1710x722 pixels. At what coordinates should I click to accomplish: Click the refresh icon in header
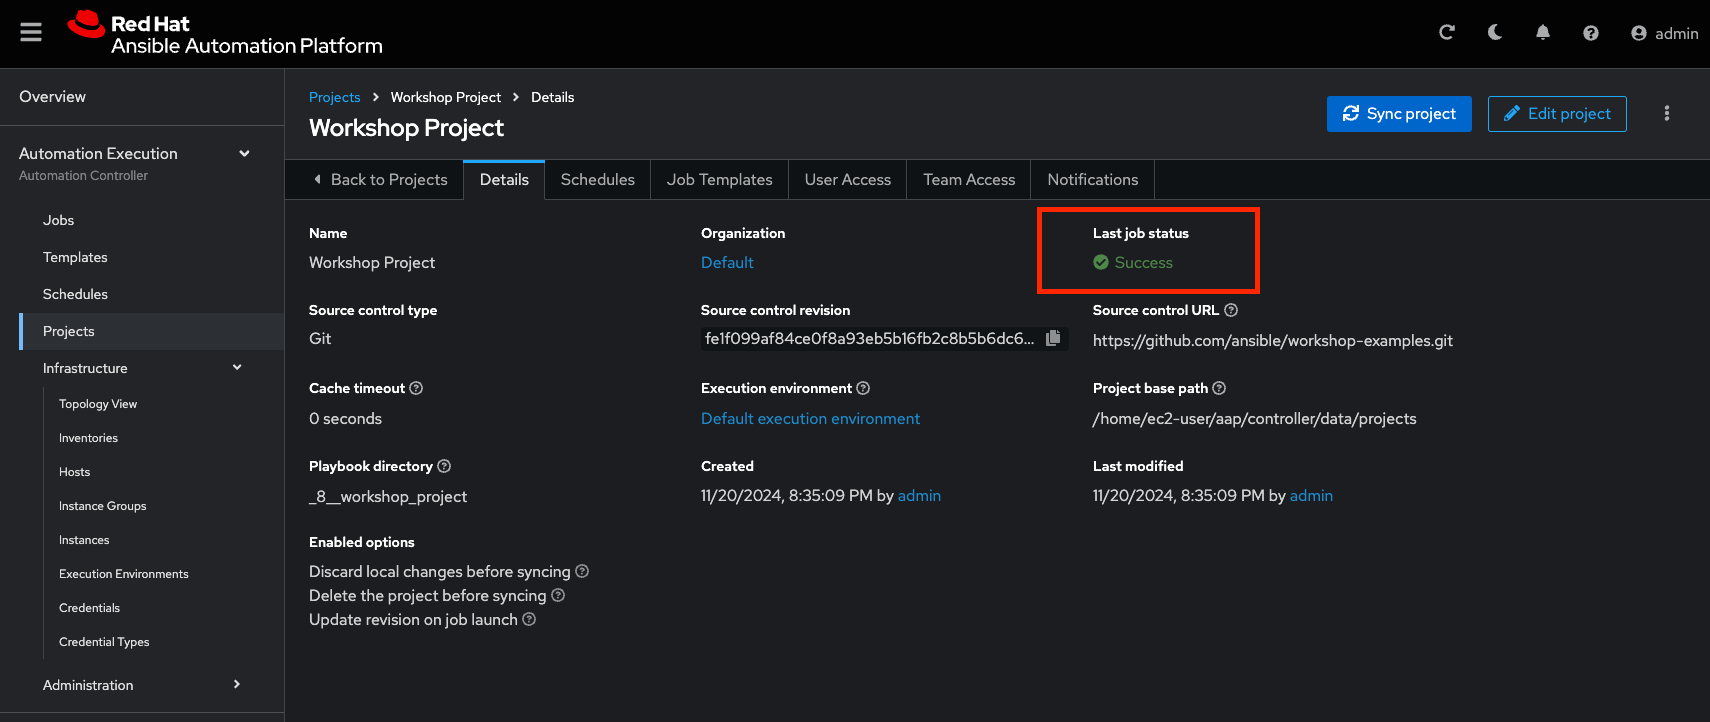coord(1446,33)
